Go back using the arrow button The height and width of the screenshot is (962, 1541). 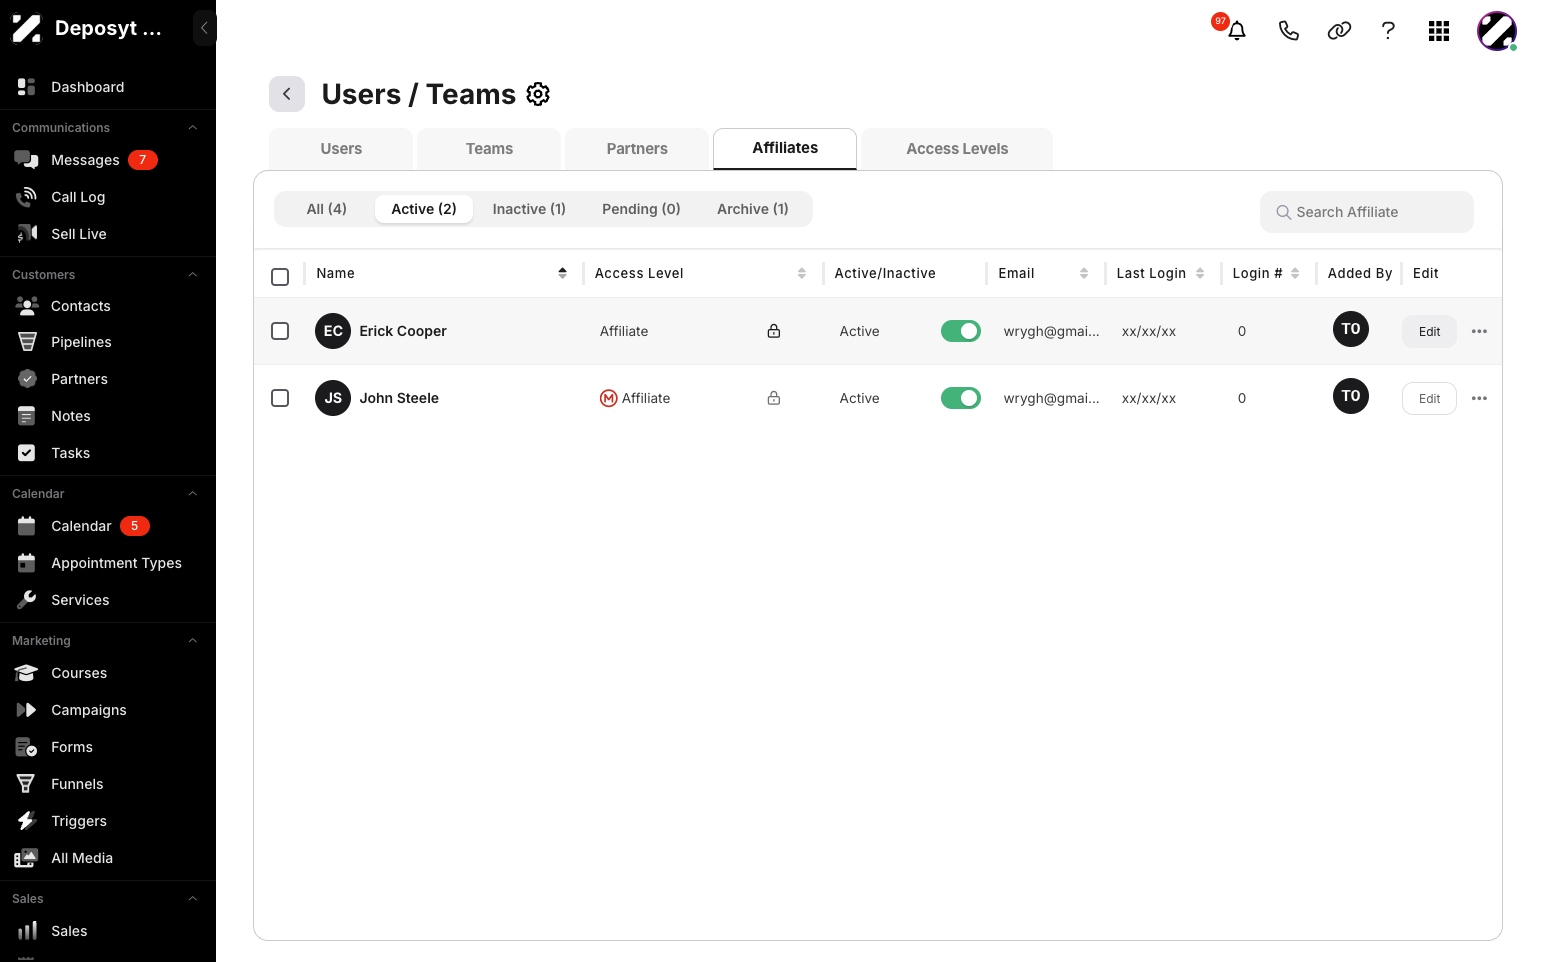(287, 94)
